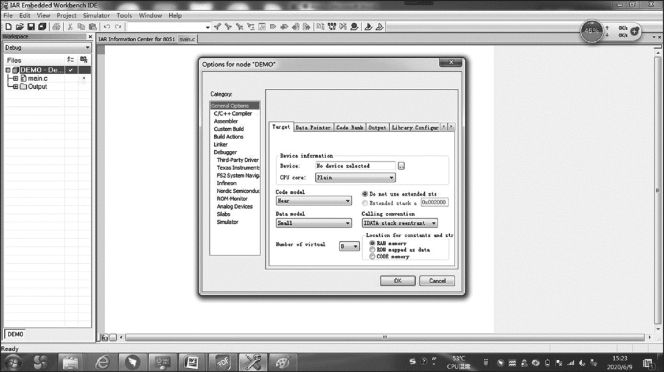This screenshot has width=664, height=372.
Task: Choose 'ROM mapped as data' radio option
Action: [372, 250]
